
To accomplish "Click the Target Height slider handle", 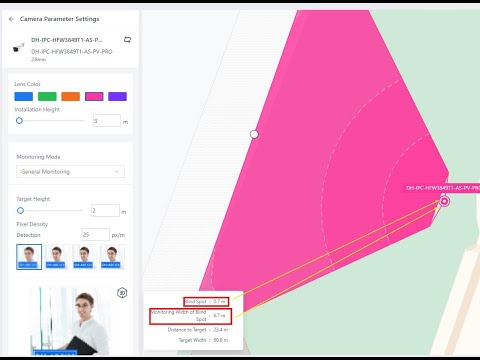I will click(x=20, y=210).
